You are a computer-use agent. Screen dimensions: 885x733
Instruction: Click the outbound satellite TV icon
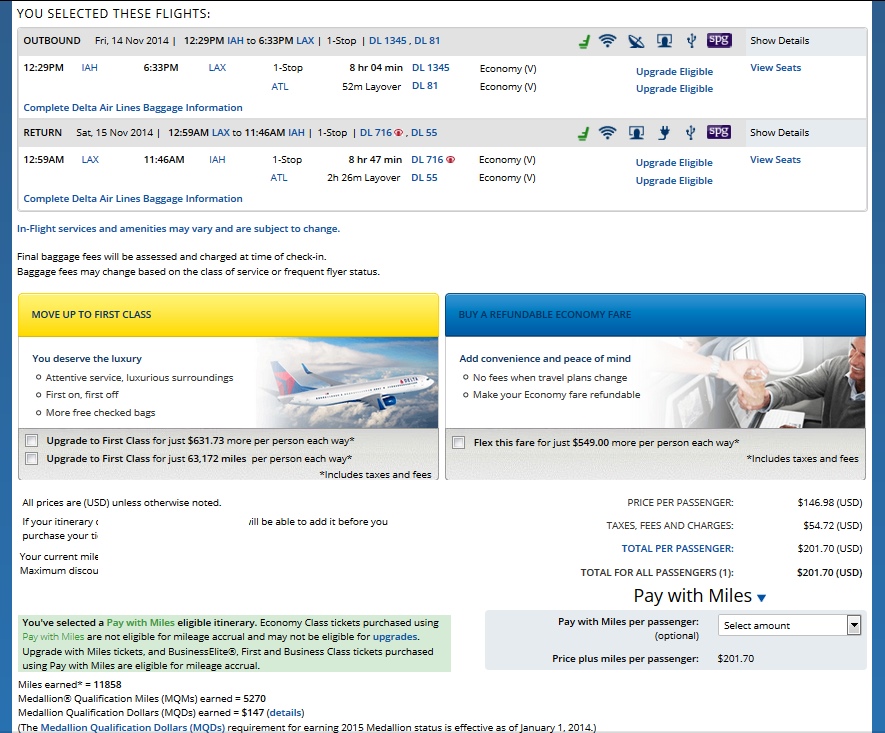[x=636, y=41]
